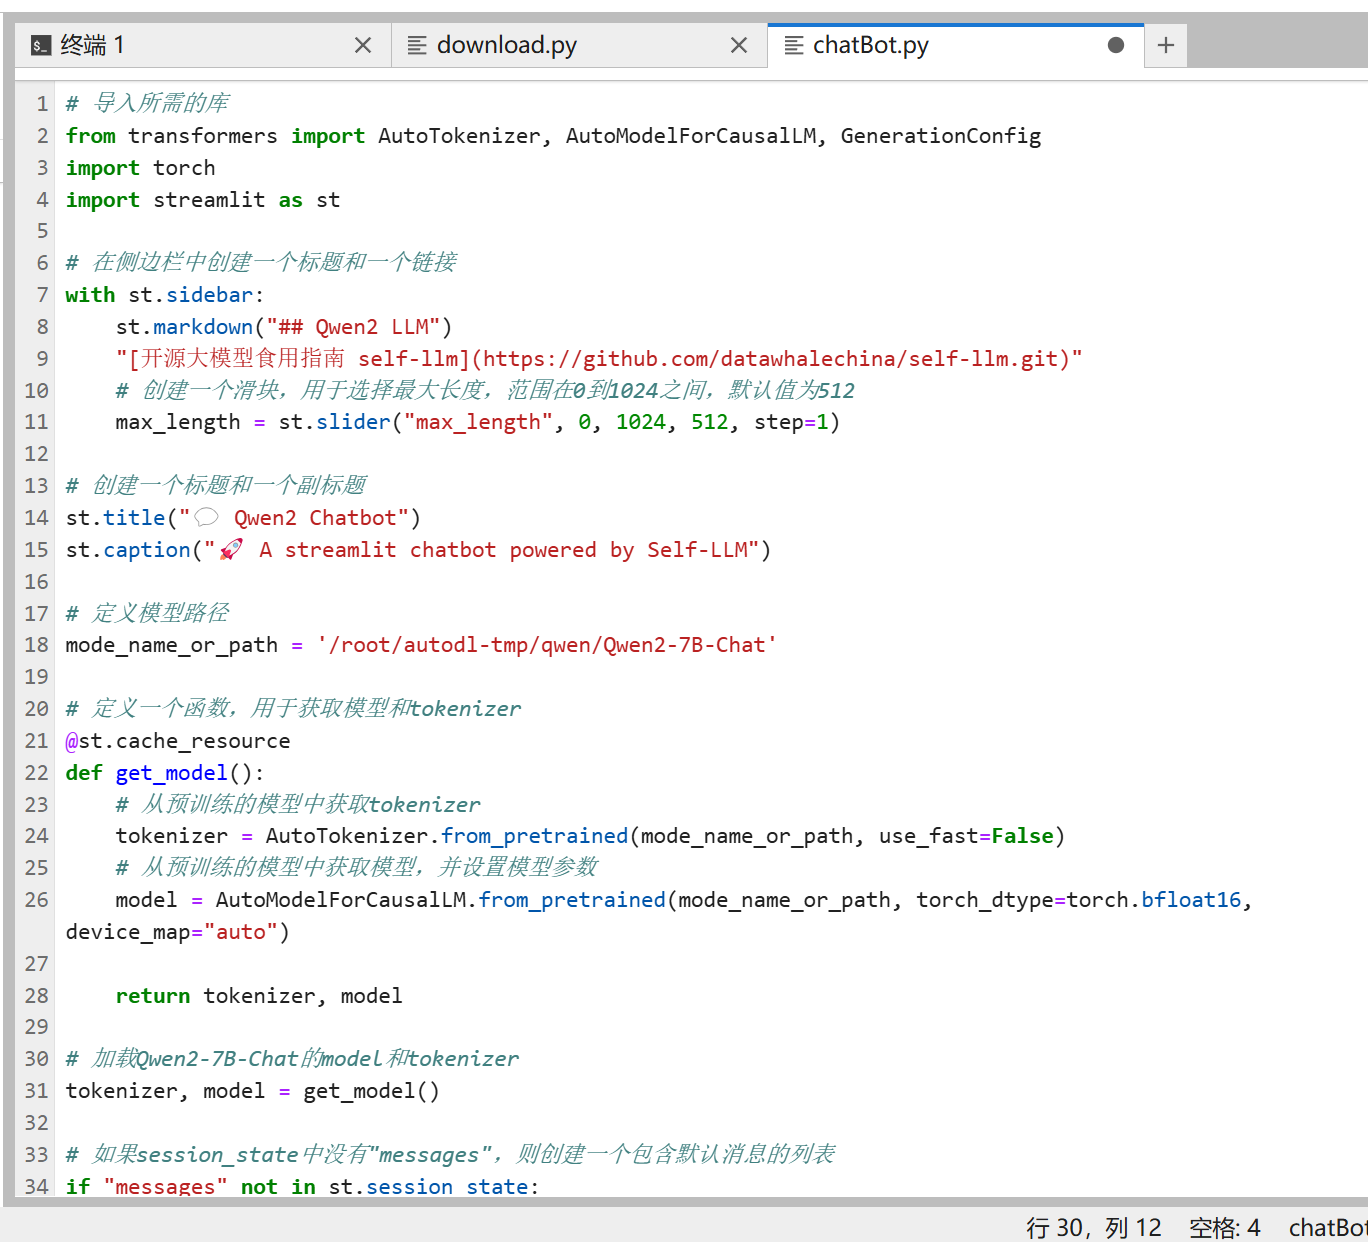Open a new launcher tab with the plus button
Viewport: 1368px width, 1242px height.
point(1166,45)
